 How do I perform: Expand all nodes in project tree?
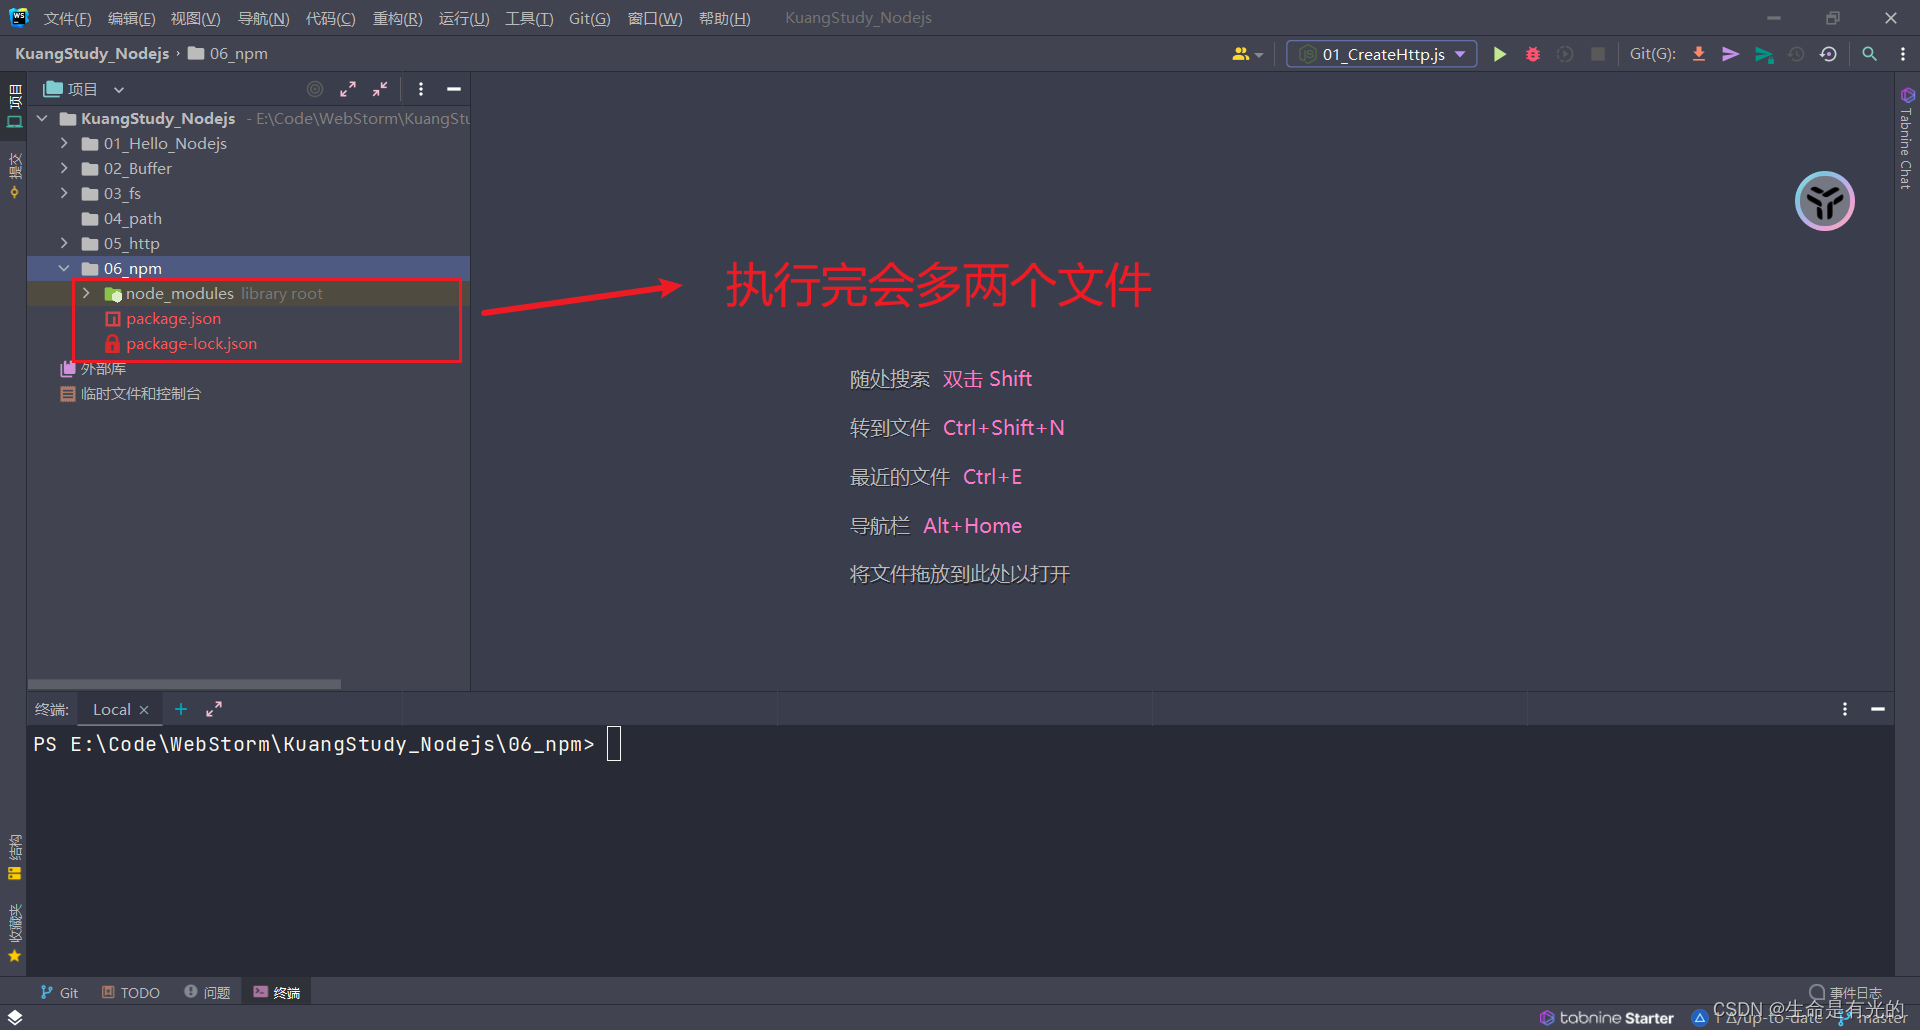(x=348, y=89)
